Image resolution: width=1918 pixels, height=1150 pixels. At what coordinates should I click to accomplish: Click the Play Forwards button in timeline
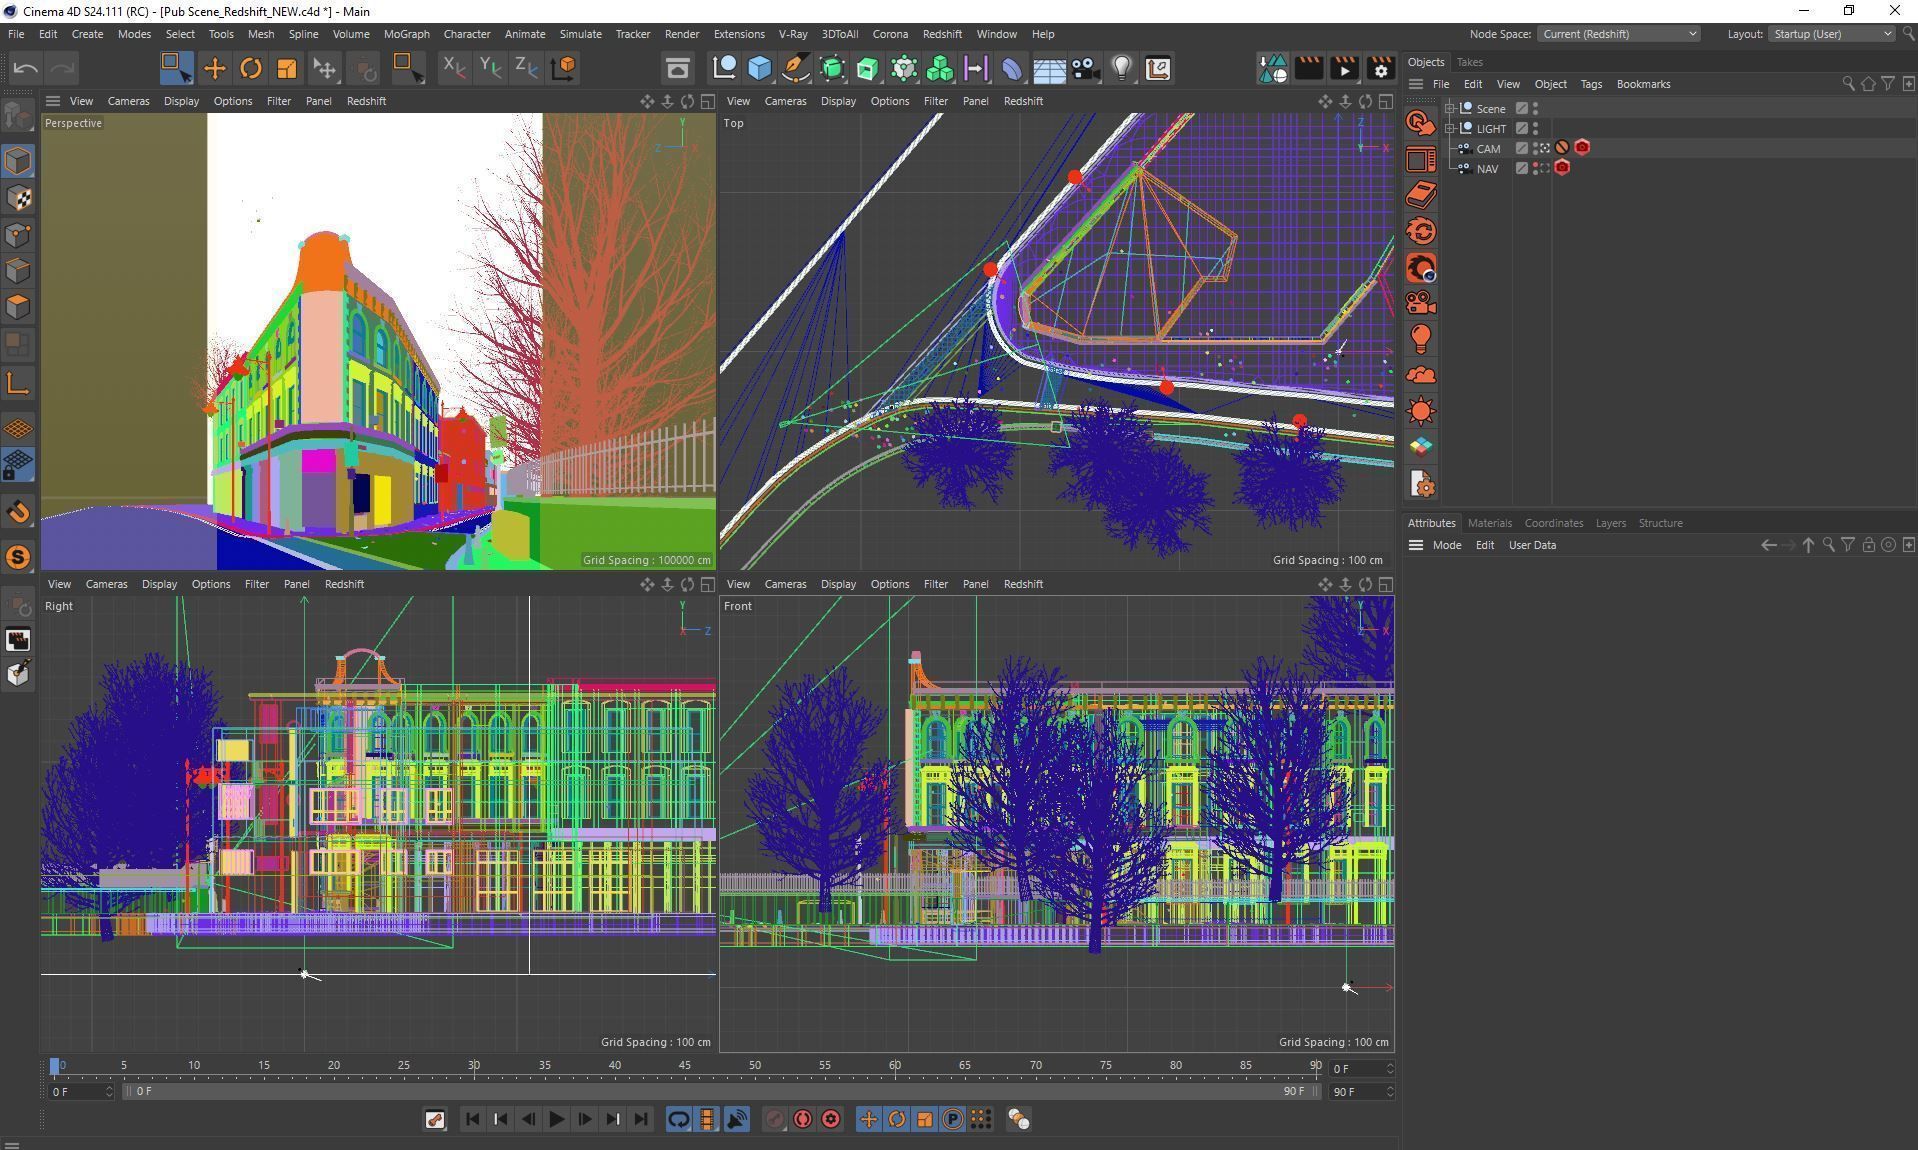point(556,1119)
